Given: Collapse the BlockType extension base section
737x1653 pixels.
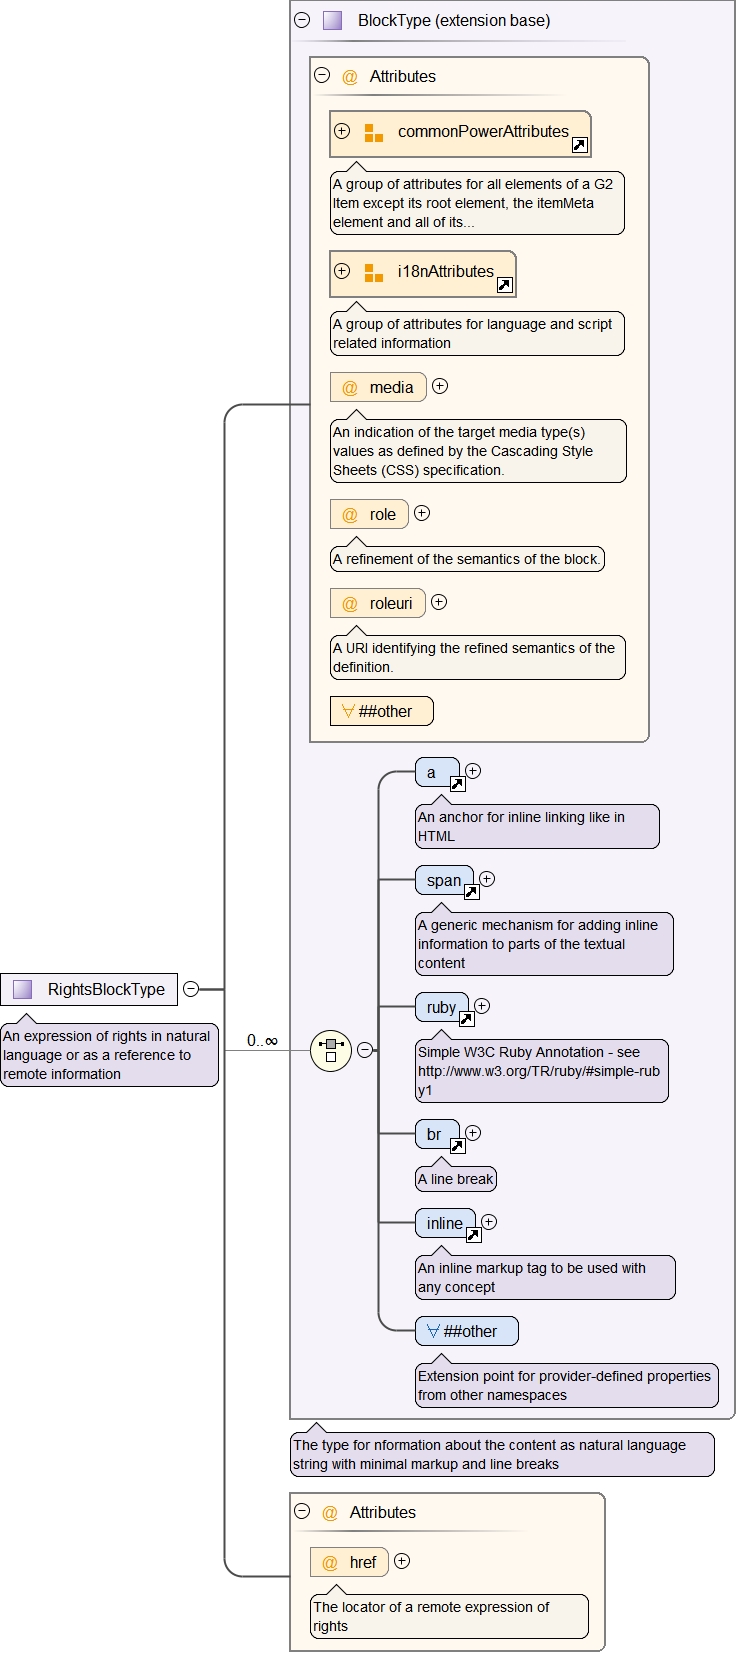Looking at the screenshot, I should [302, 20].
